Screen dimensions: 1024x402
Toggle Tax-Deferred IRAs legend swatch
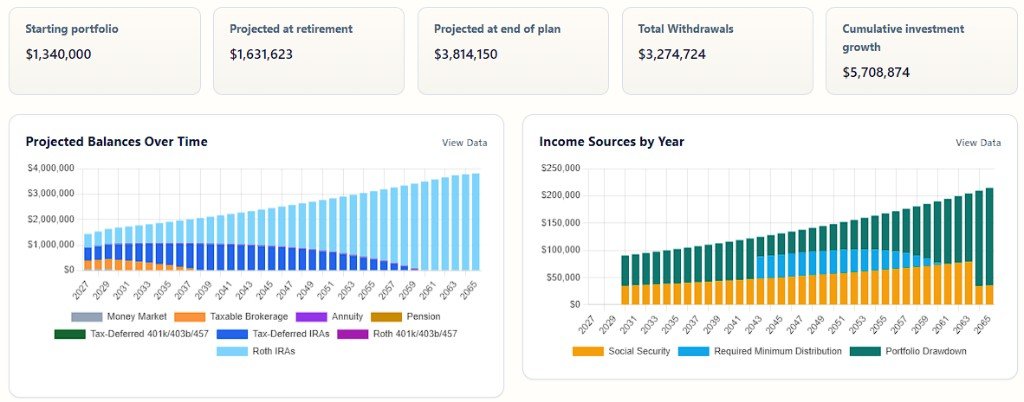click(x=232, y=334)
